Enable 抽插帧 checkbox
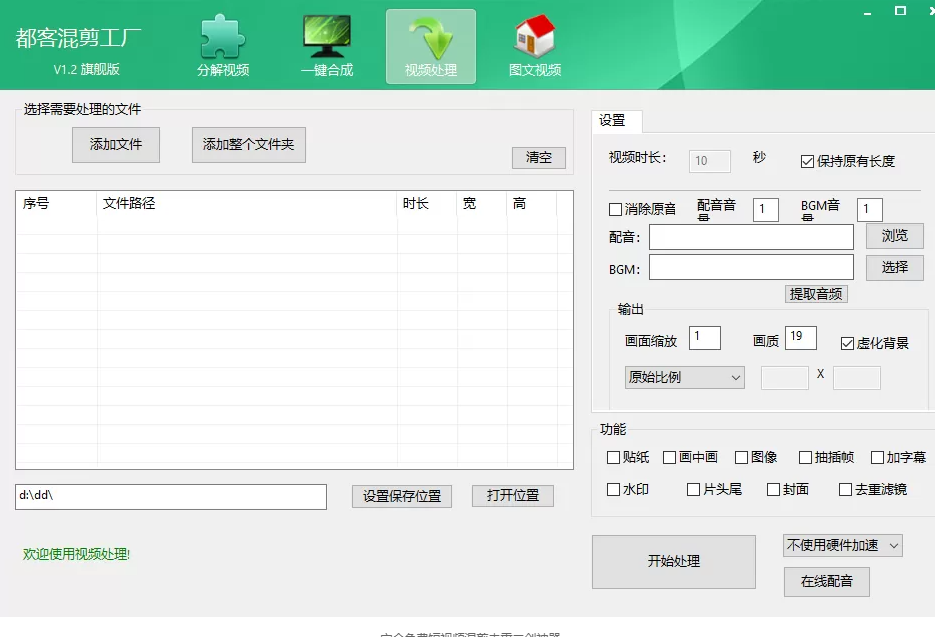The image size is (935, 637). coord(805,457)
